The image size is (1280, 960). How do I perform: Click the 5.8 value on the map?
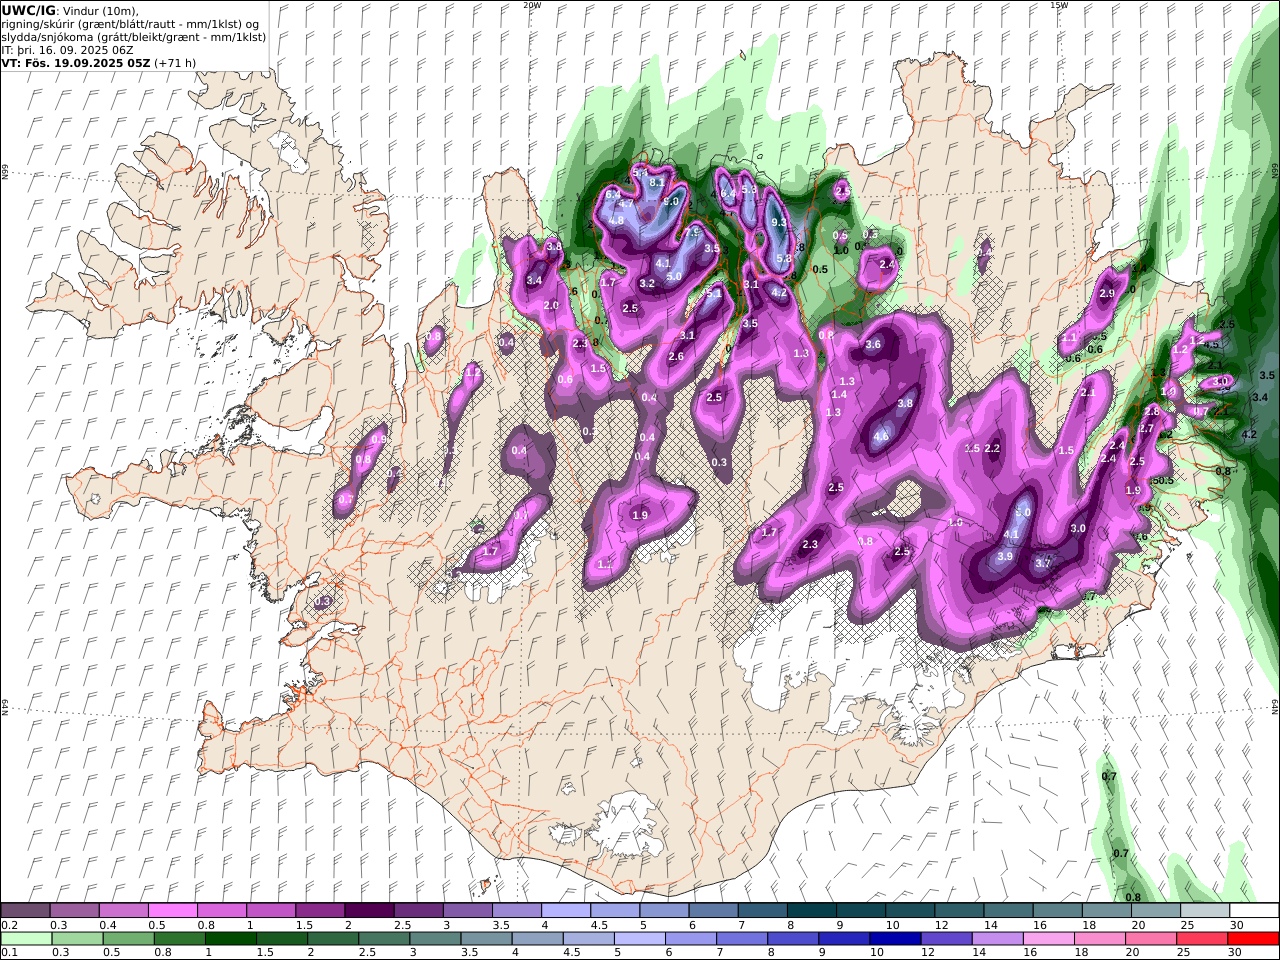pos(784,259)
